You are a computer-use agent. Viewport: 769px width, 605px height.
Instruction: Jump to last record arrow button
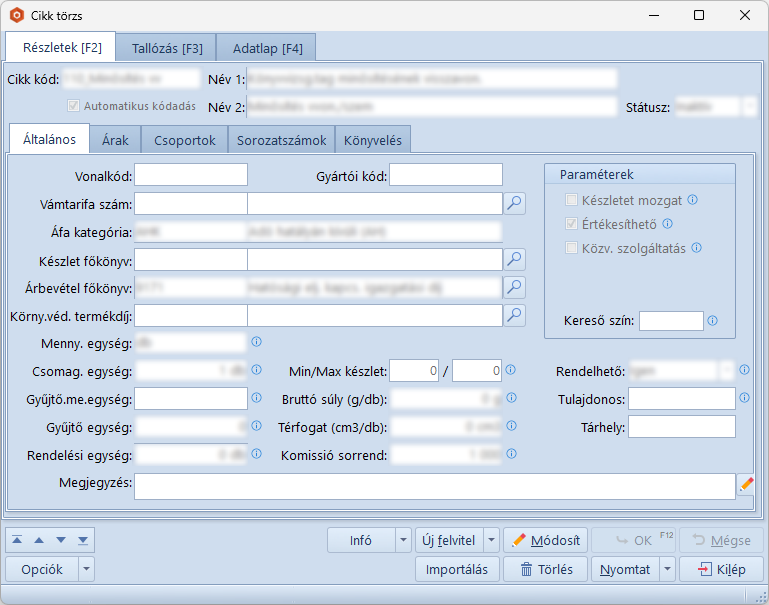(x=83, y=540)
